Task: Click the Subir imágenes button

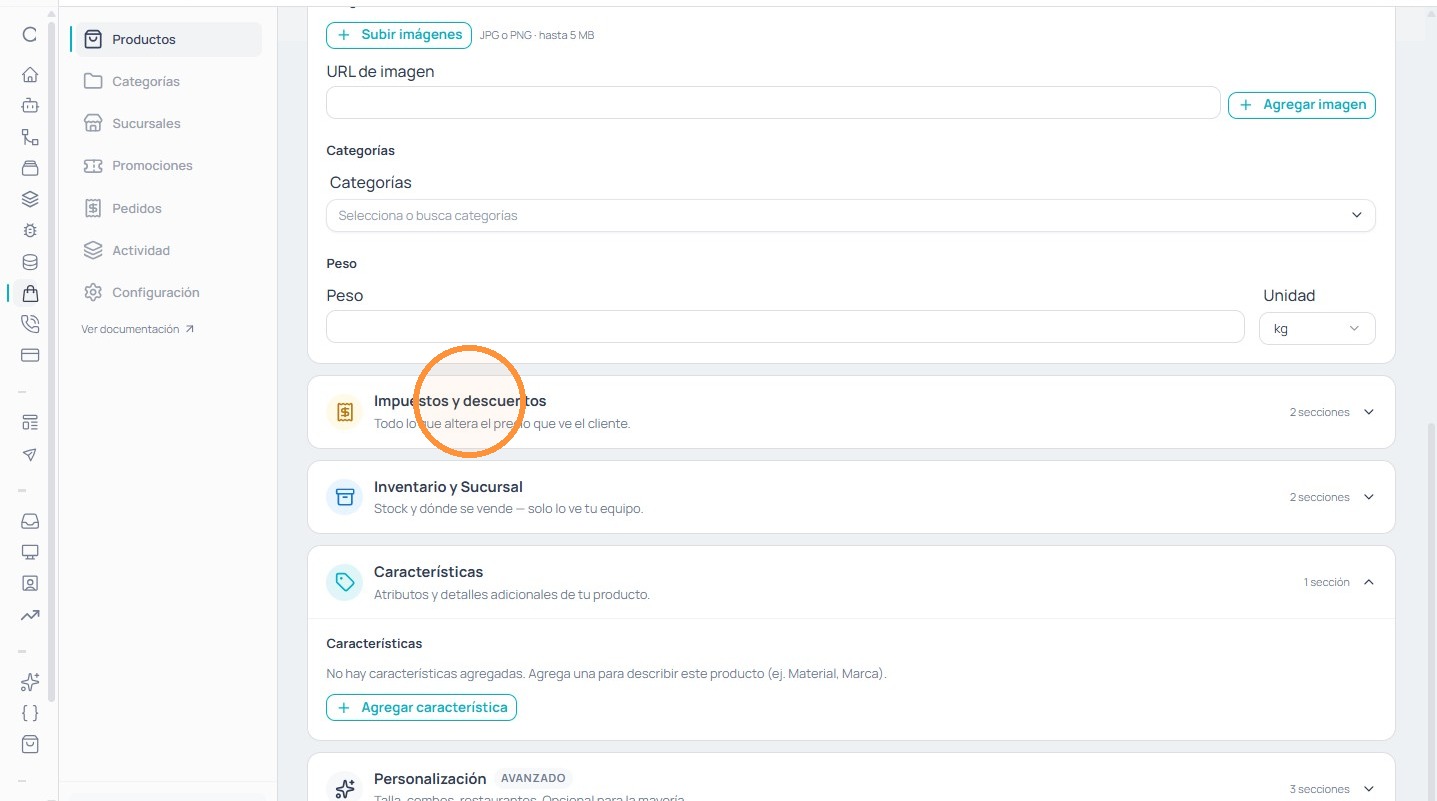Action: [399, 35]
